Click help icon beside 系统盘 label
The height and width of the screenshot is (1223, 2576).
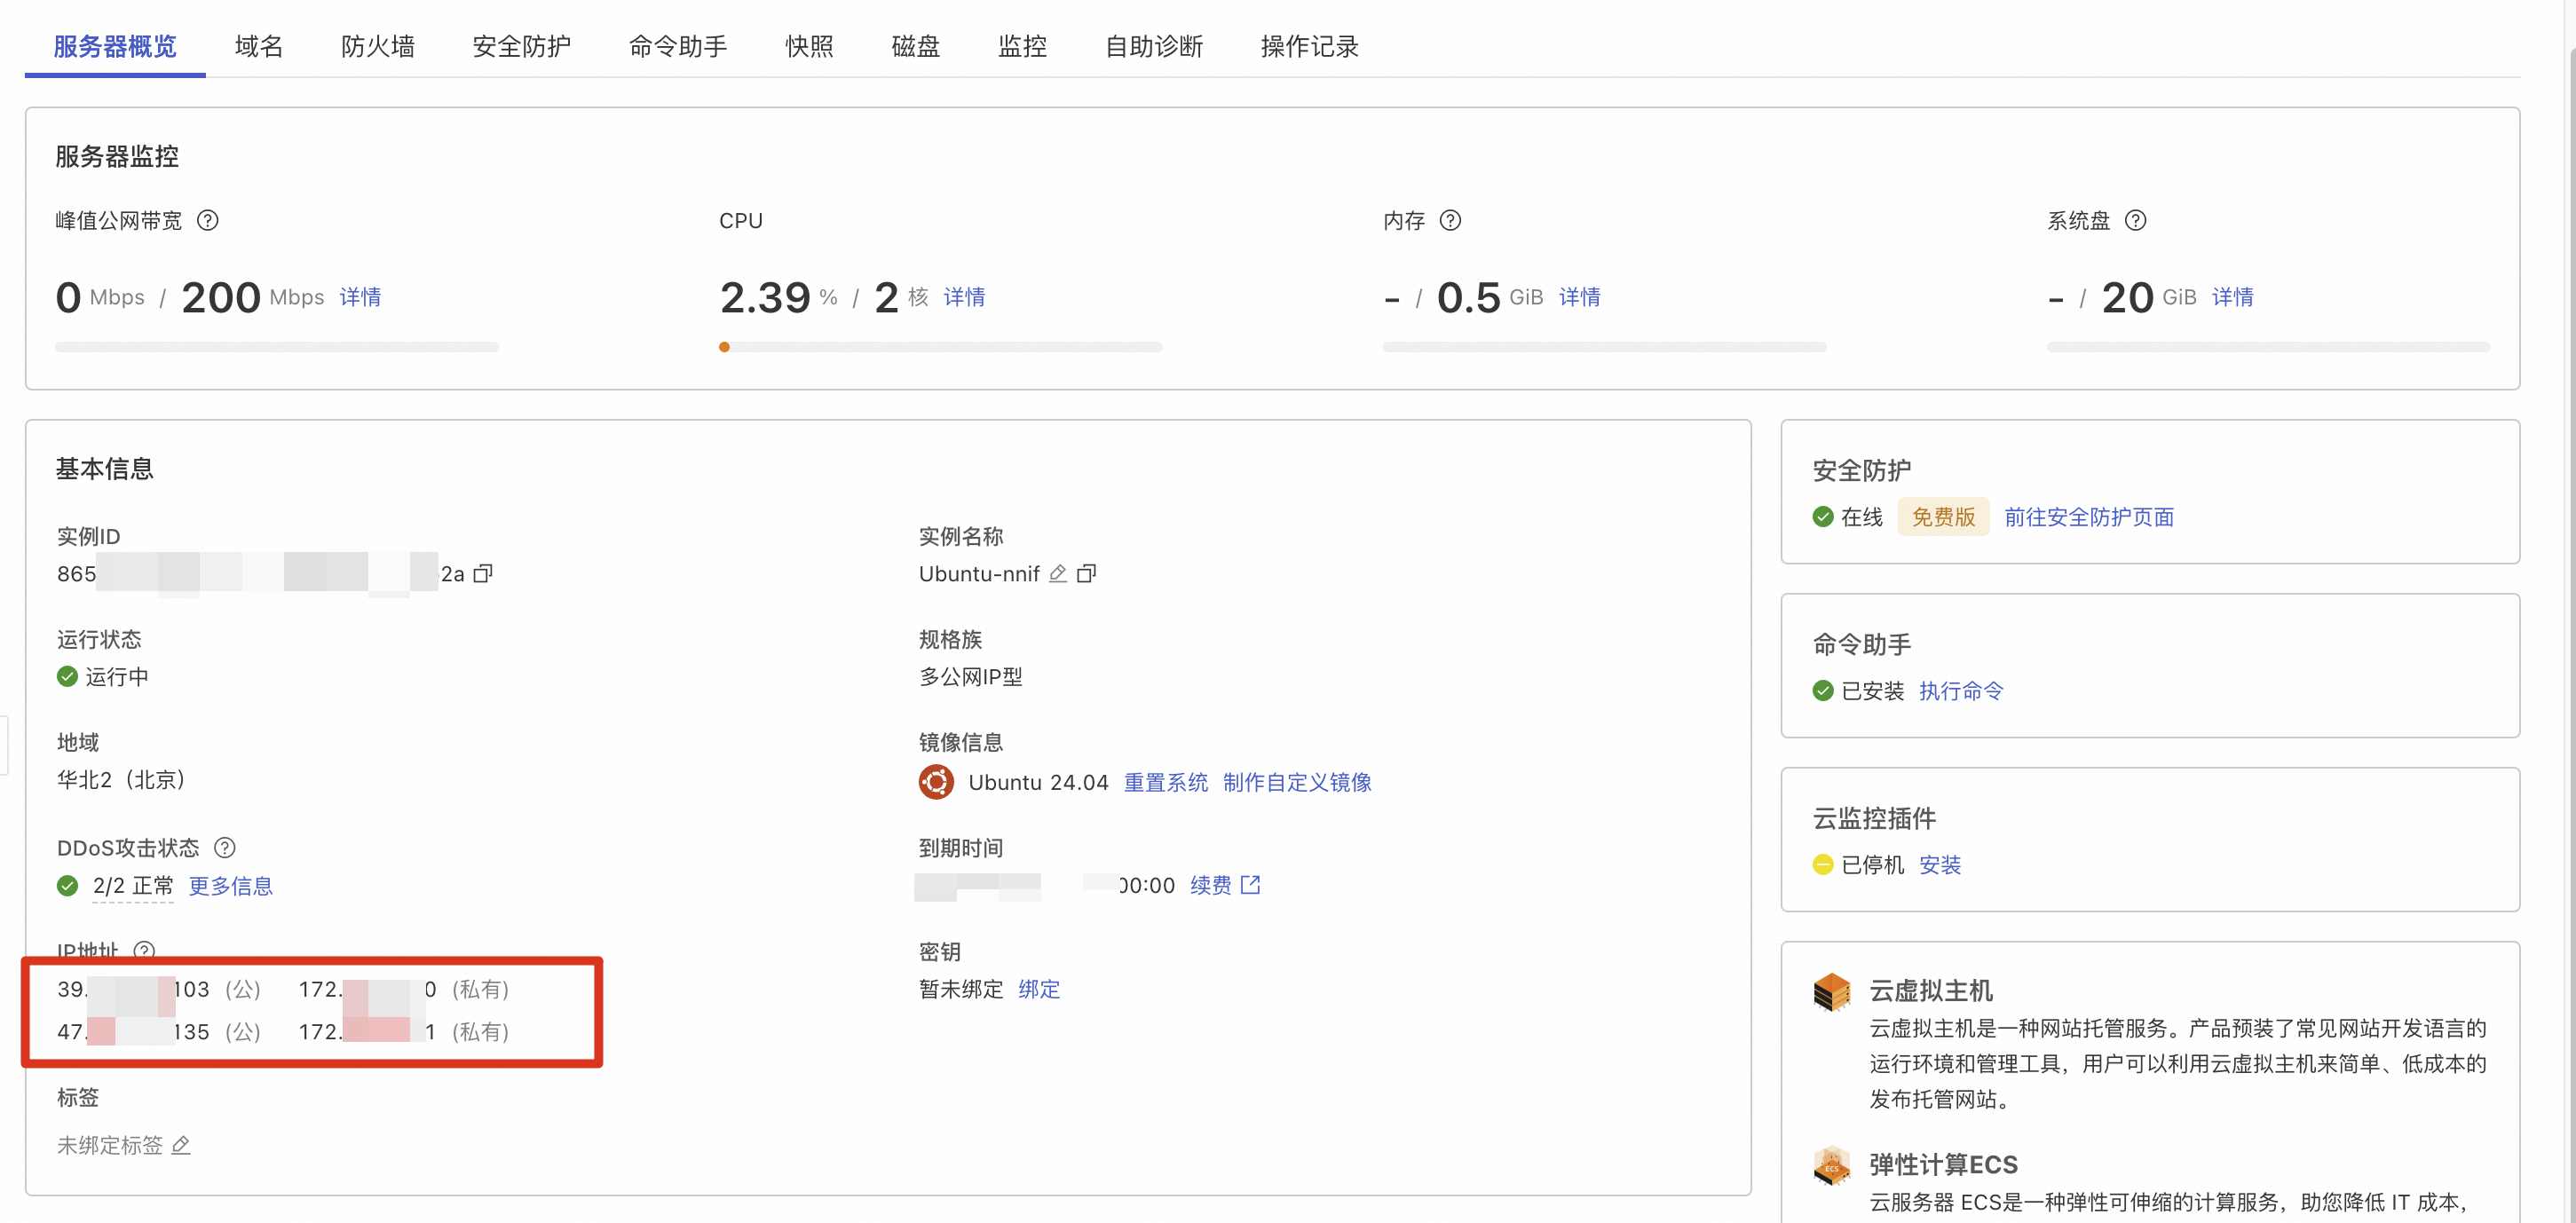[x=2135, y=221]
